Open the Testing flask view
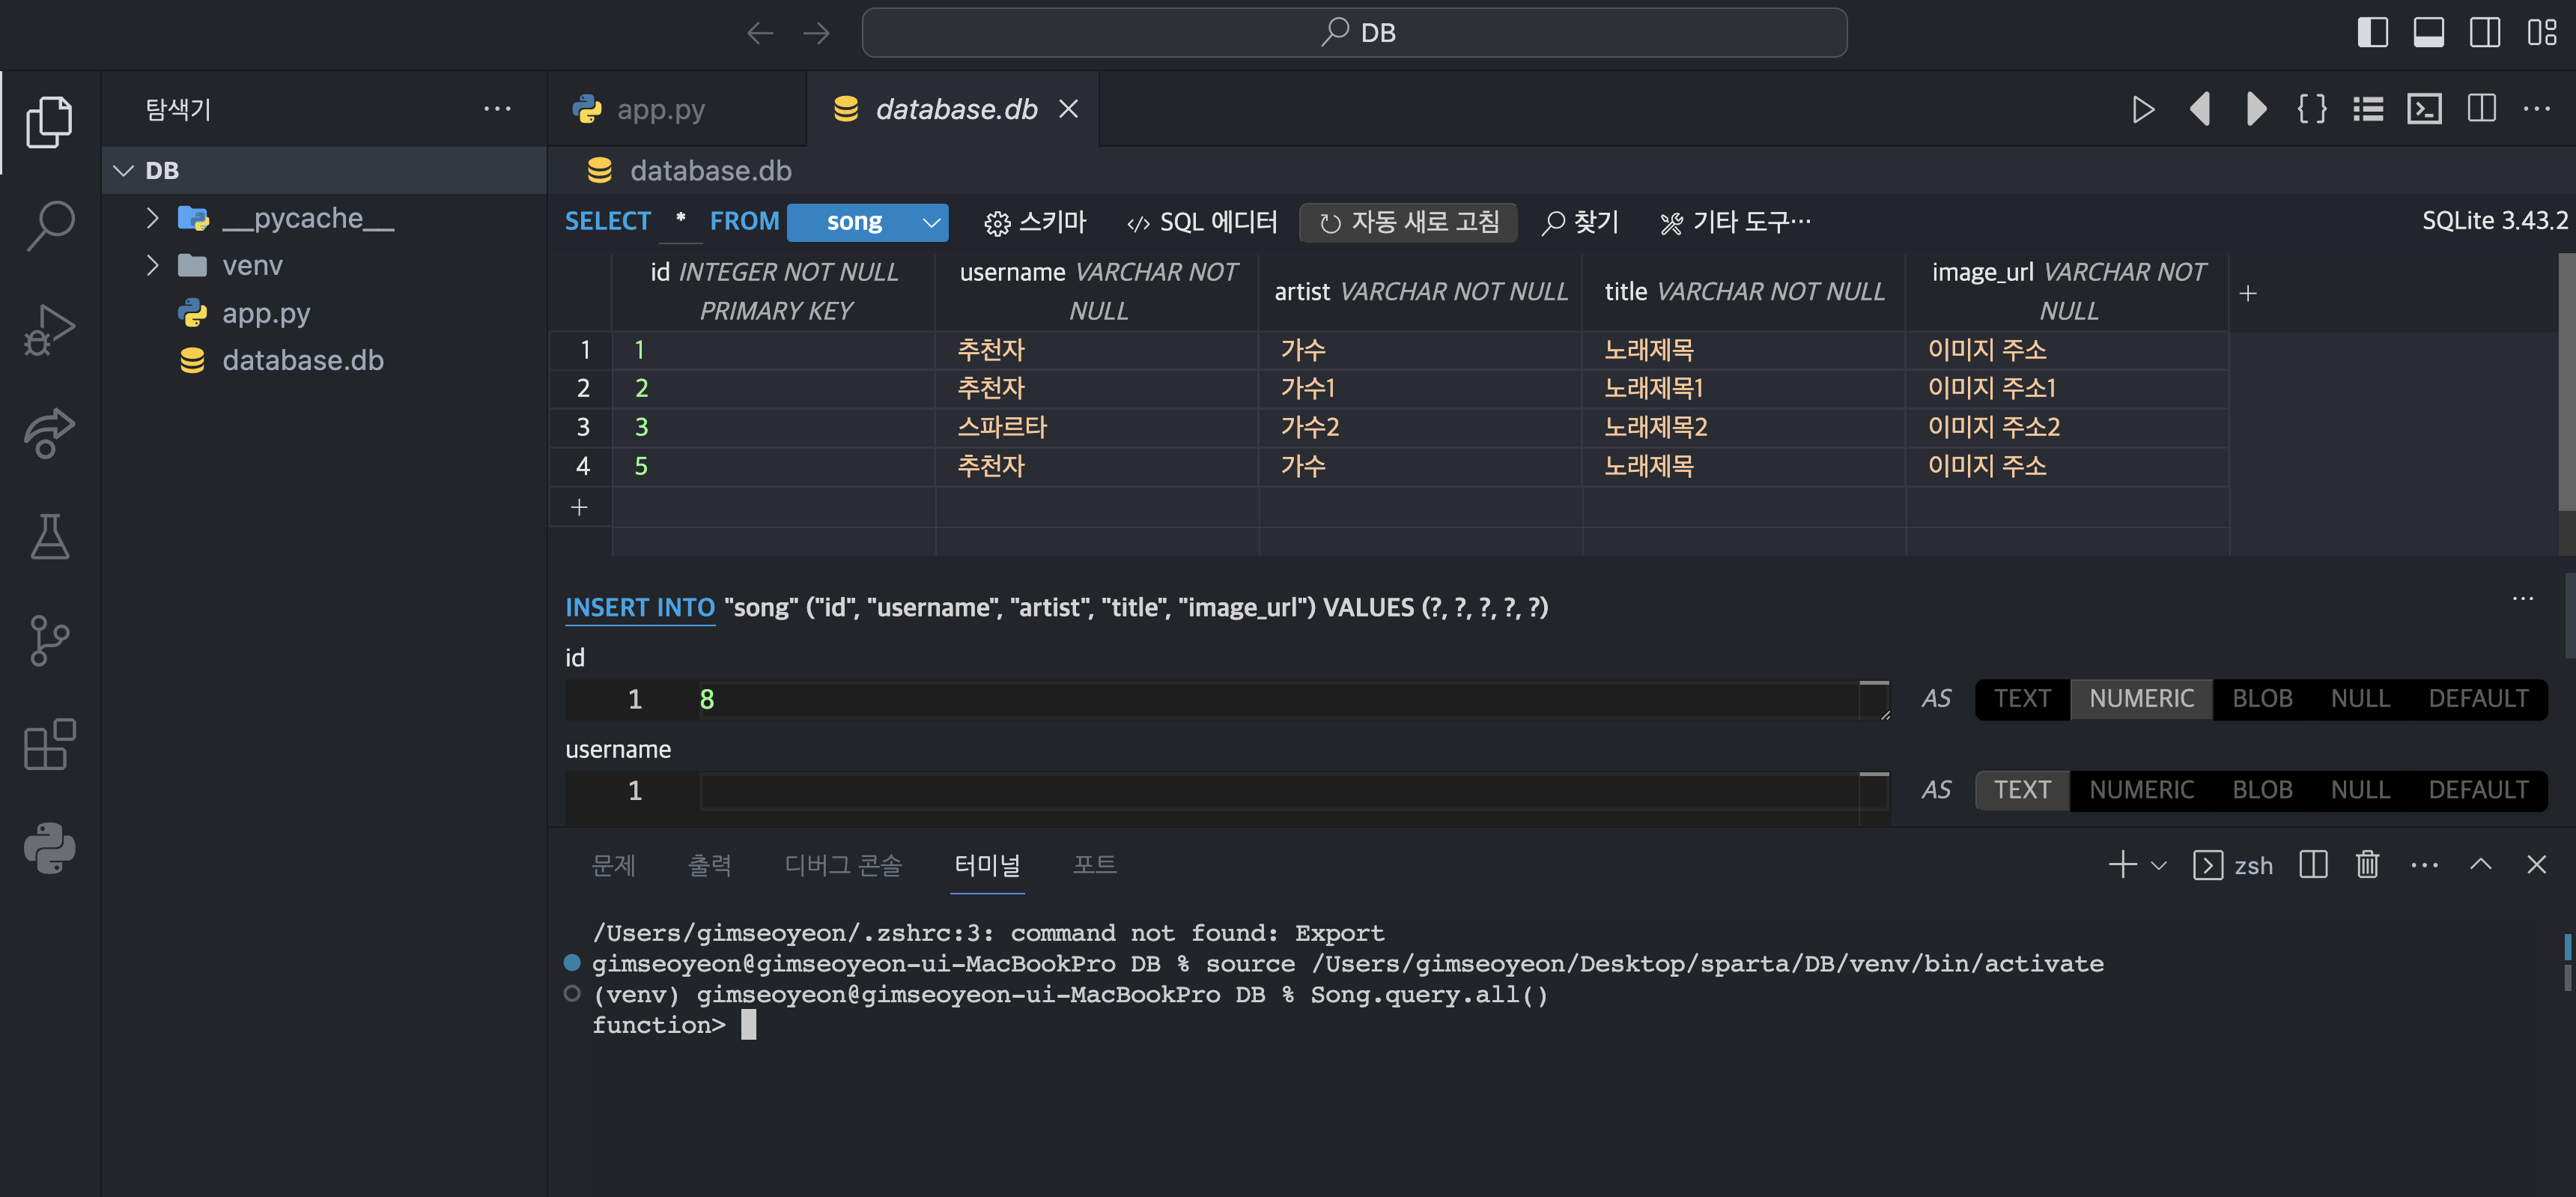Viewport: 2576px width, 1197px height. point(49,537)
